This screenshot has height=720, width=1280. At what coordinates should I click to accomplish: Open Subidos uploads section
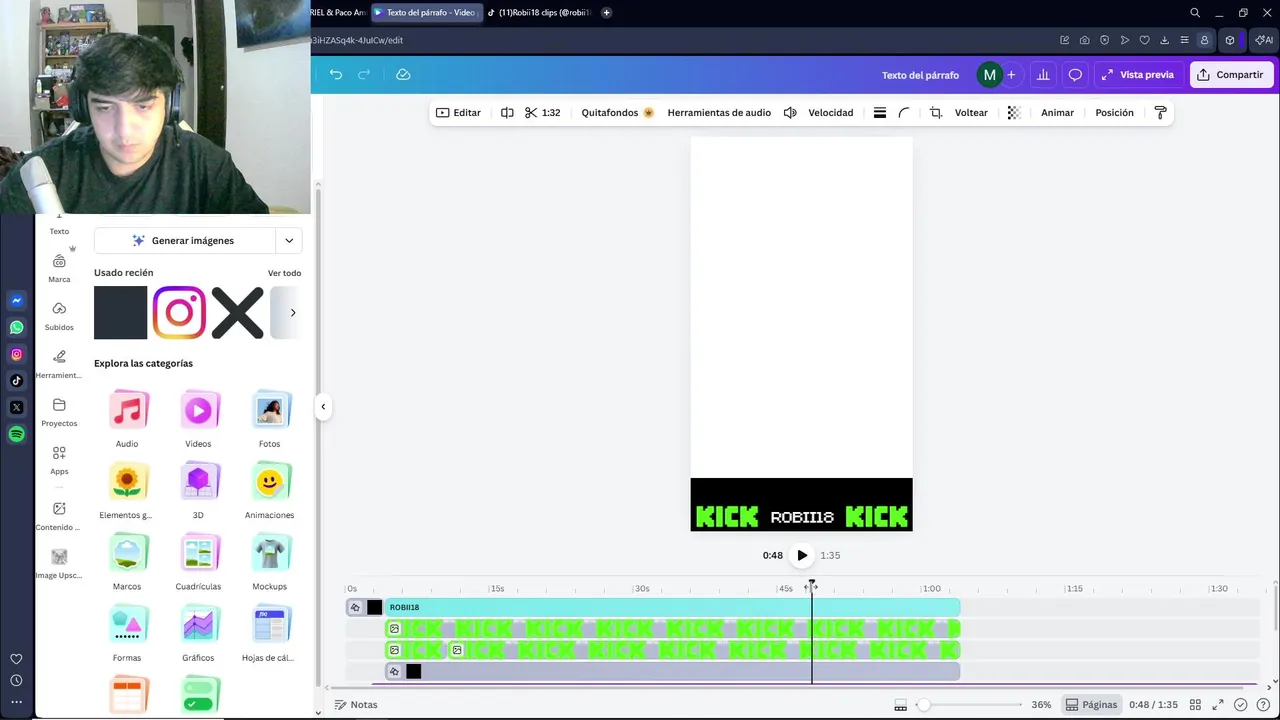coord(59,316)
